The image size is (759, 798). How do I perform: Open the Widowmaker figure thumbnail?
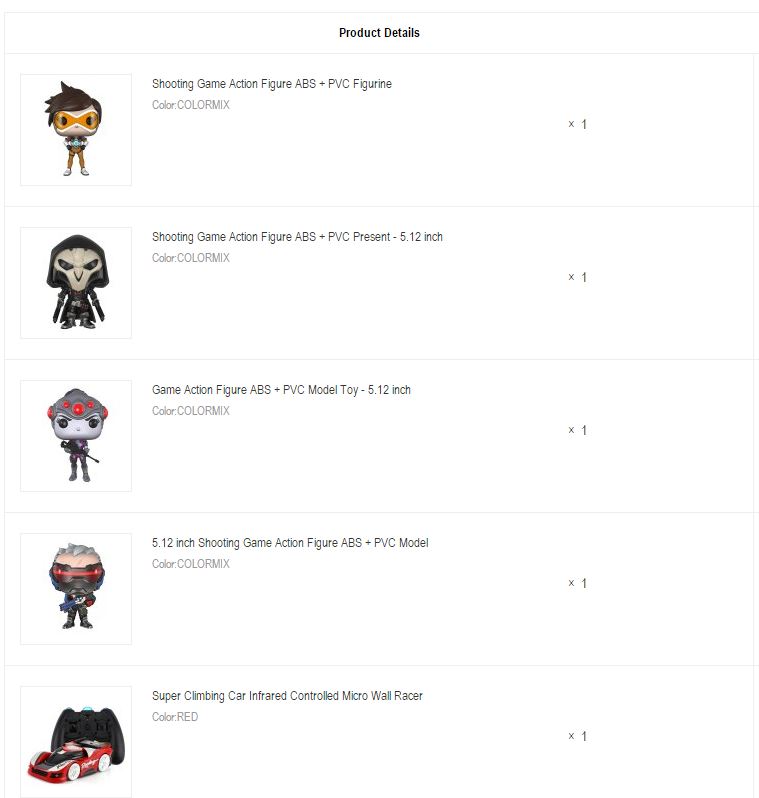[x=76, y=436]
